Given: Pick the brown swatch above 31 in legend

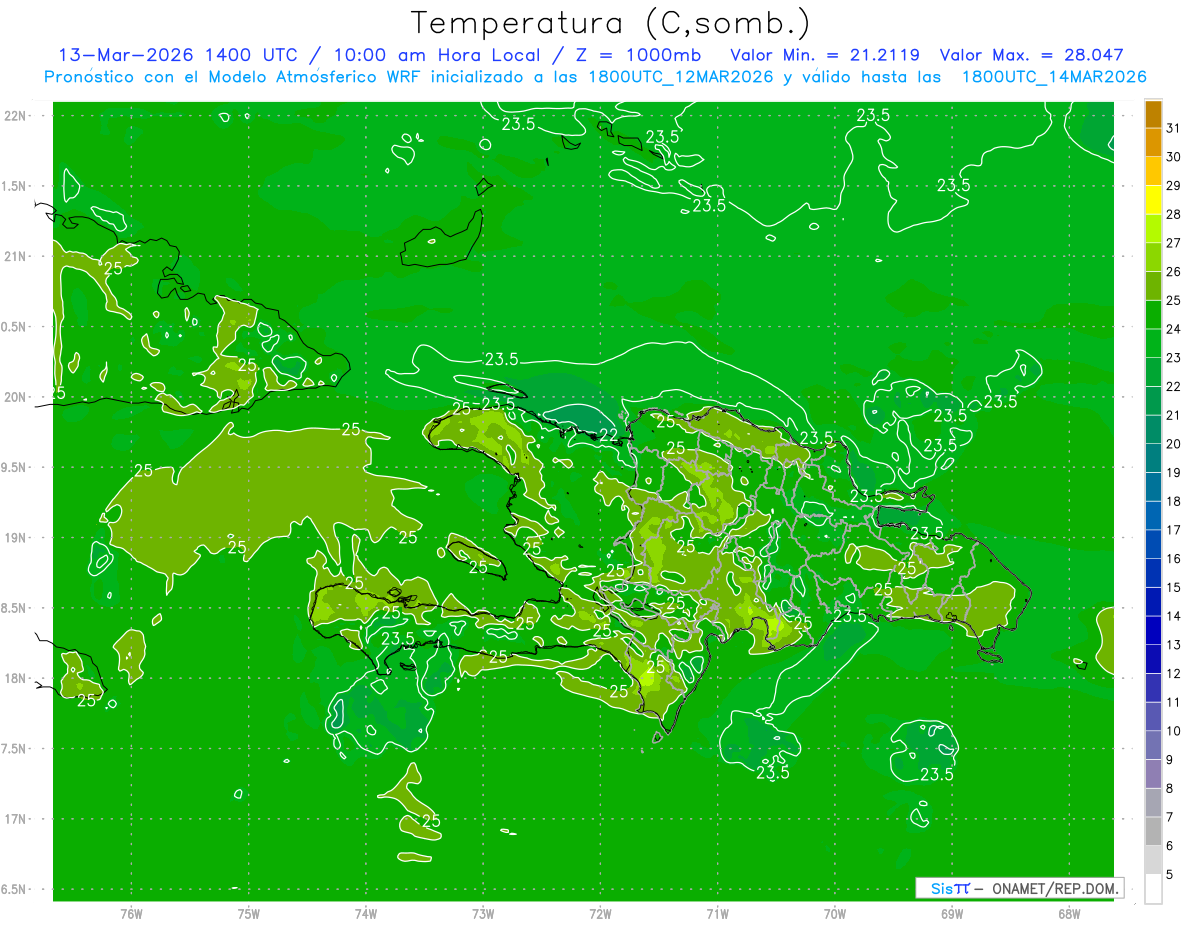Looking at the screenshot, I should pos(1153,114).
